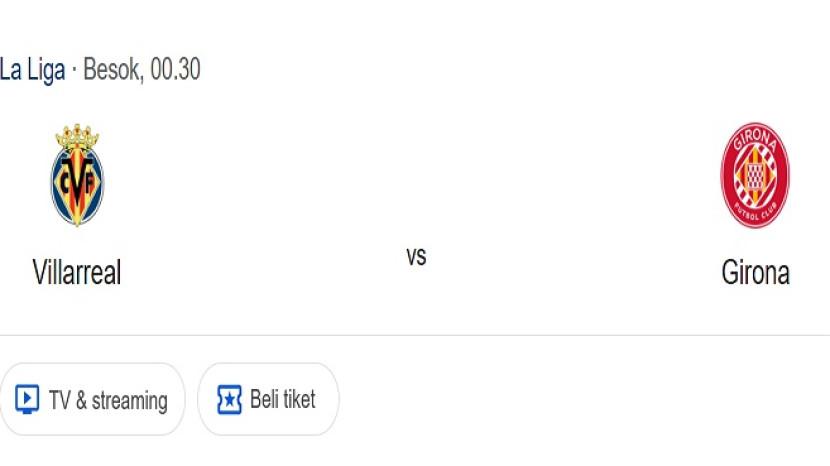Click the Girona club crest
The width and height of the screenshot is (830, 466).
(x=755, y=177)
